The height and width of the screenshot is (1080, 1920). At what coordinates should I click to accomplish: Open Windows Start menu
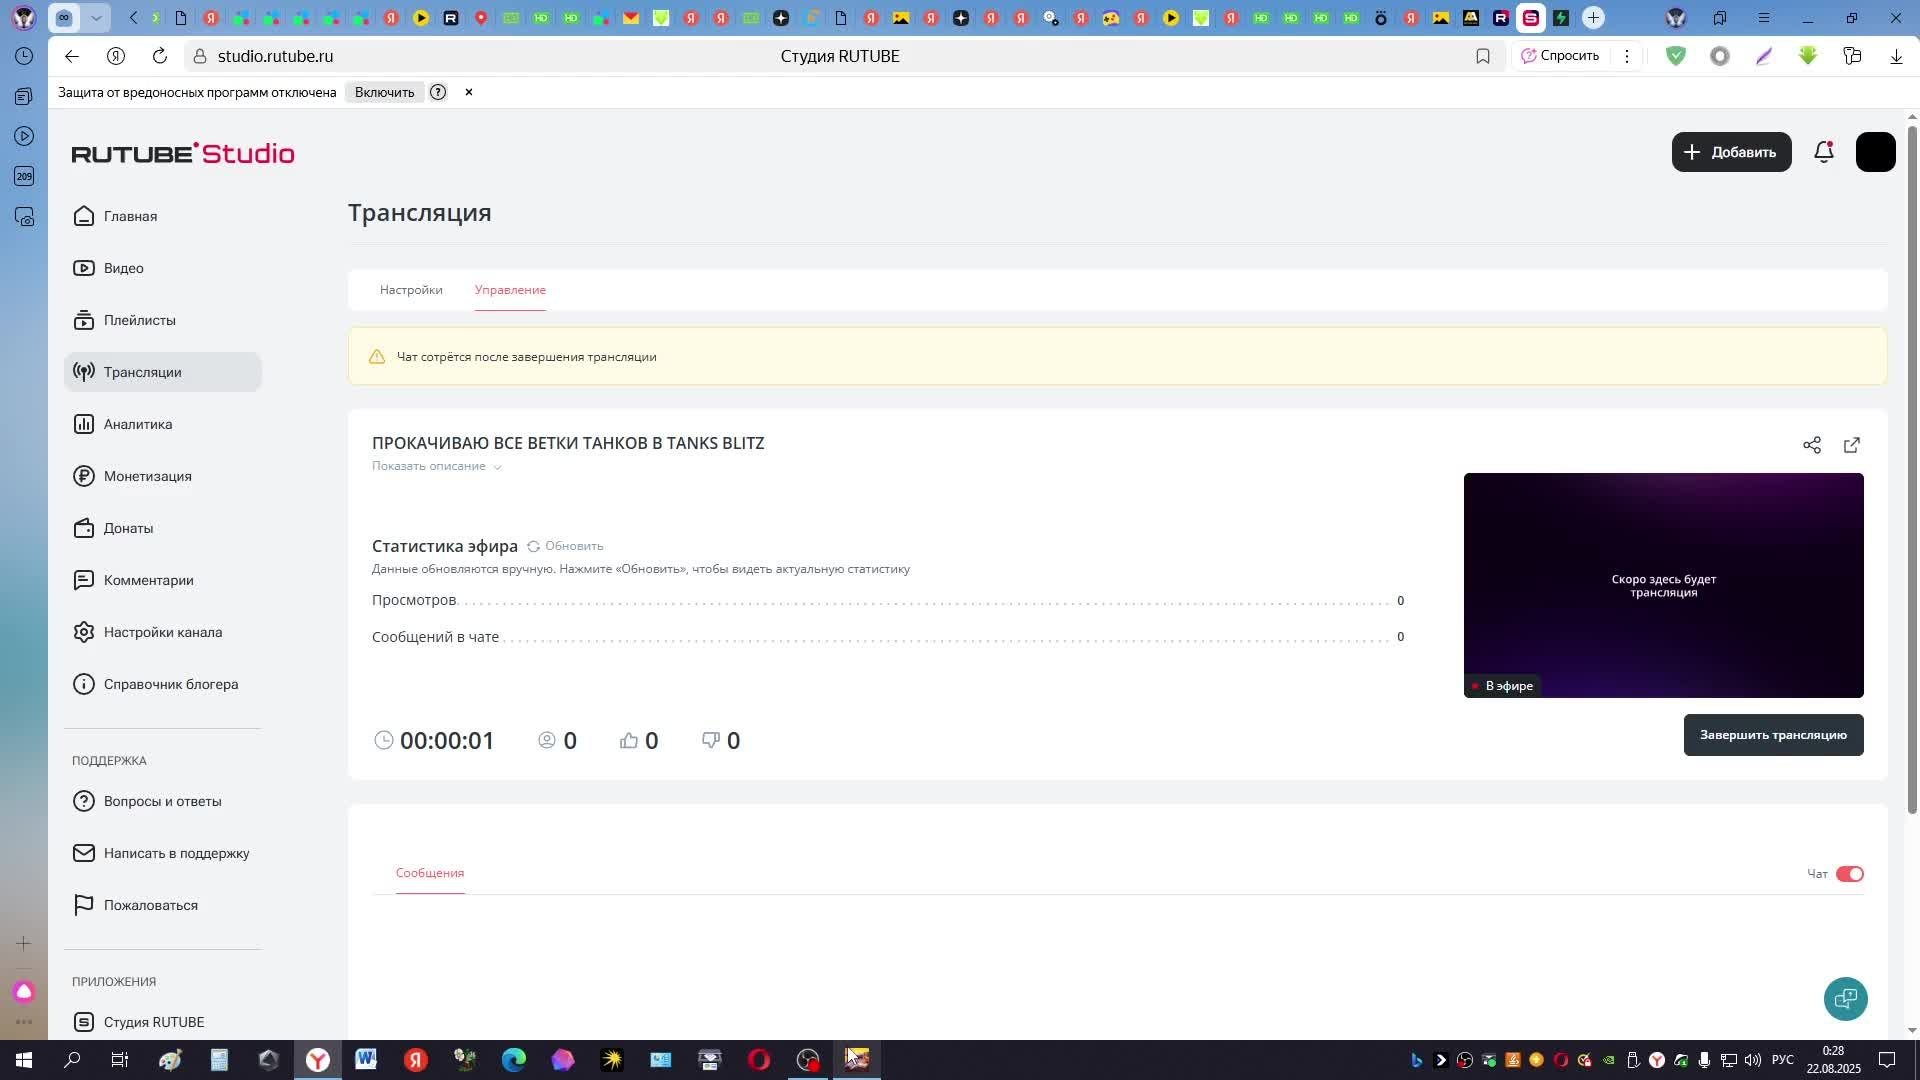click(x=23, y=1060)
